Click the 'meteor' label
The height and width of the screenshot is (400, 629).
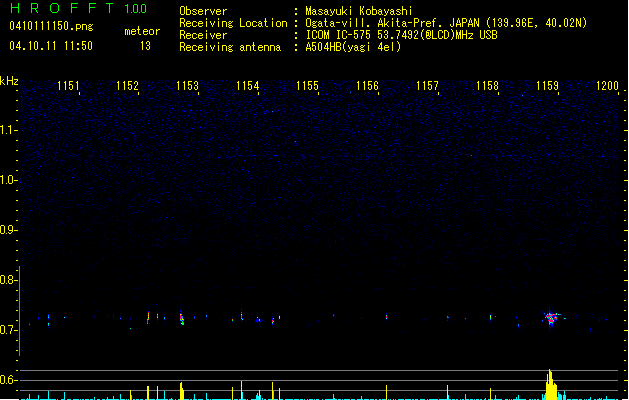click(x=142, y=31)
